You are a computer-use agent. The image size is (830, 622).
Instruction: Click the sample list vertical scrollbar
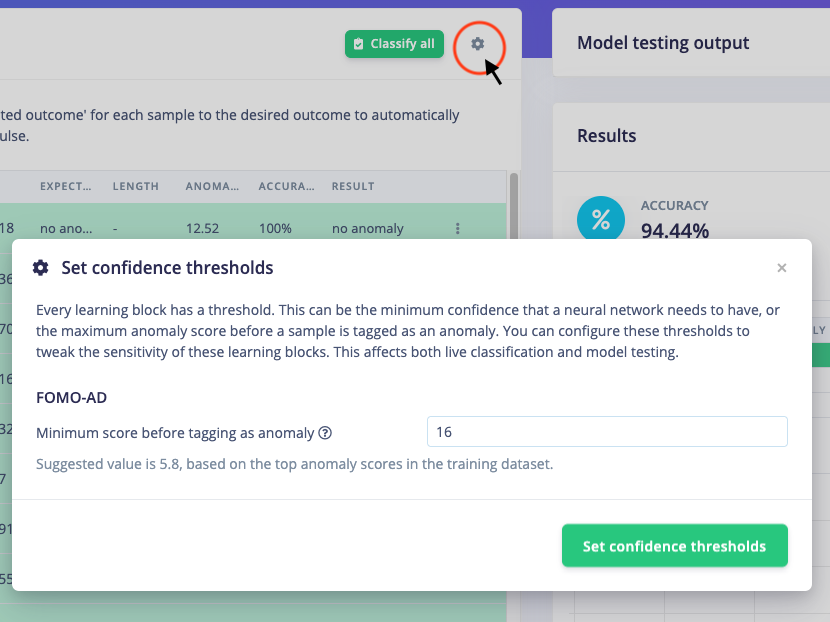click(513, 205)
